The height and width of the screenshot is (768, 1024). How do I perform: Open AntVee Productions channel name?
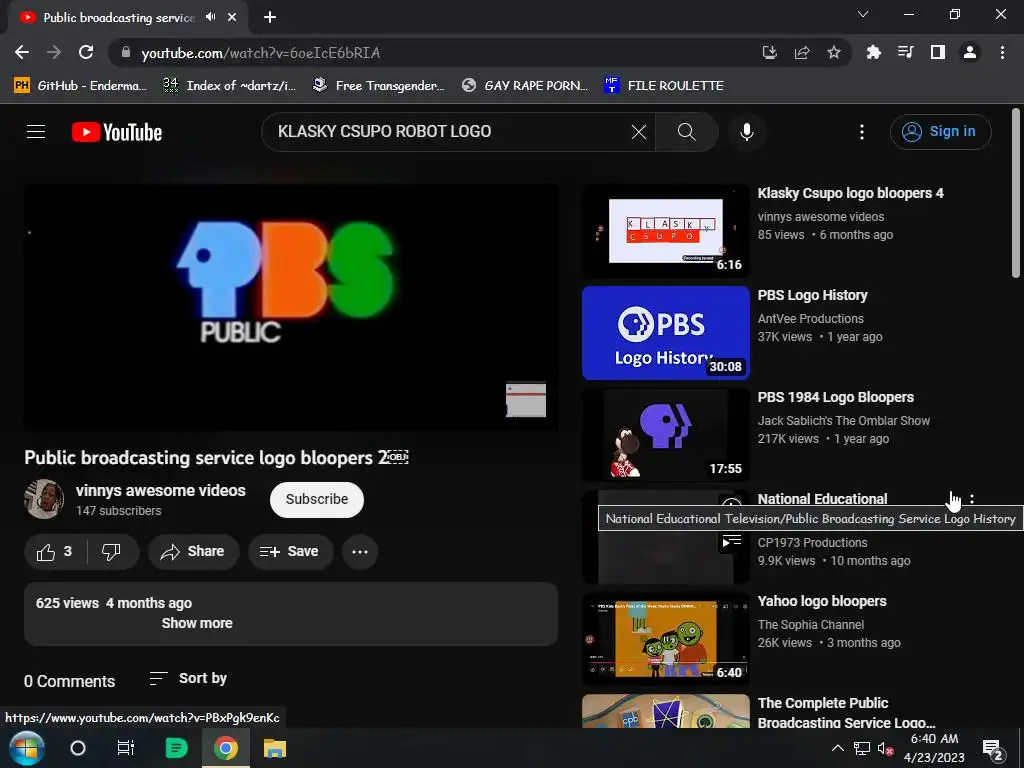810,319
